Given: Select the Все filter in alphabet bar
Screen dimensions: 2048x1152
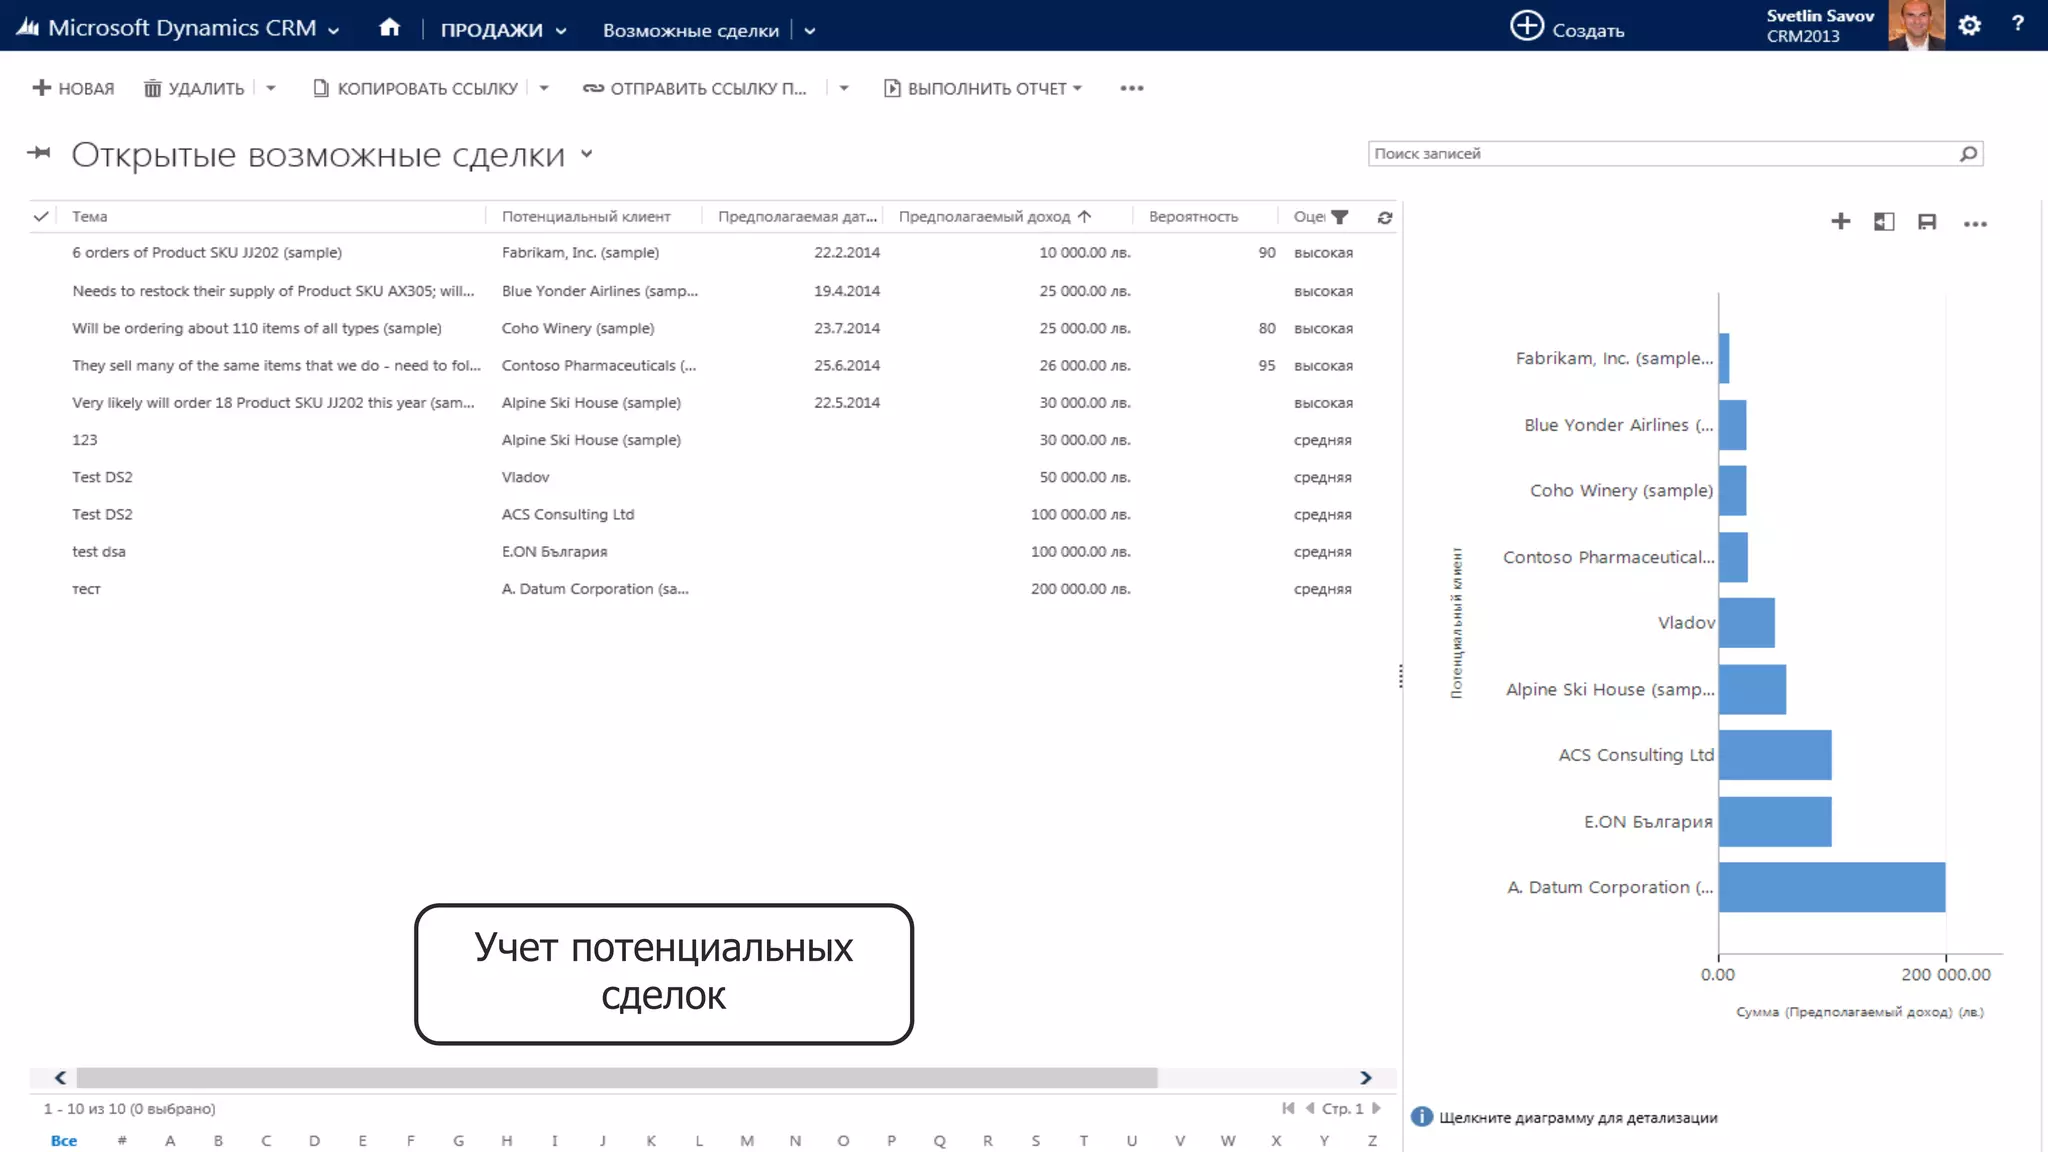Looking at the screenshot, I should click(x=64, y=1140).
